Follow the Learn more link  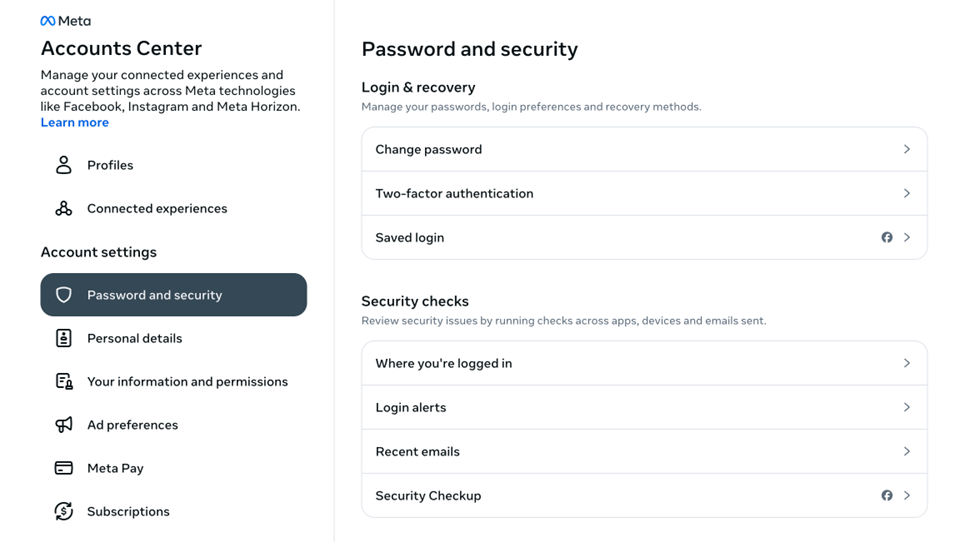(x=75, y=123)
